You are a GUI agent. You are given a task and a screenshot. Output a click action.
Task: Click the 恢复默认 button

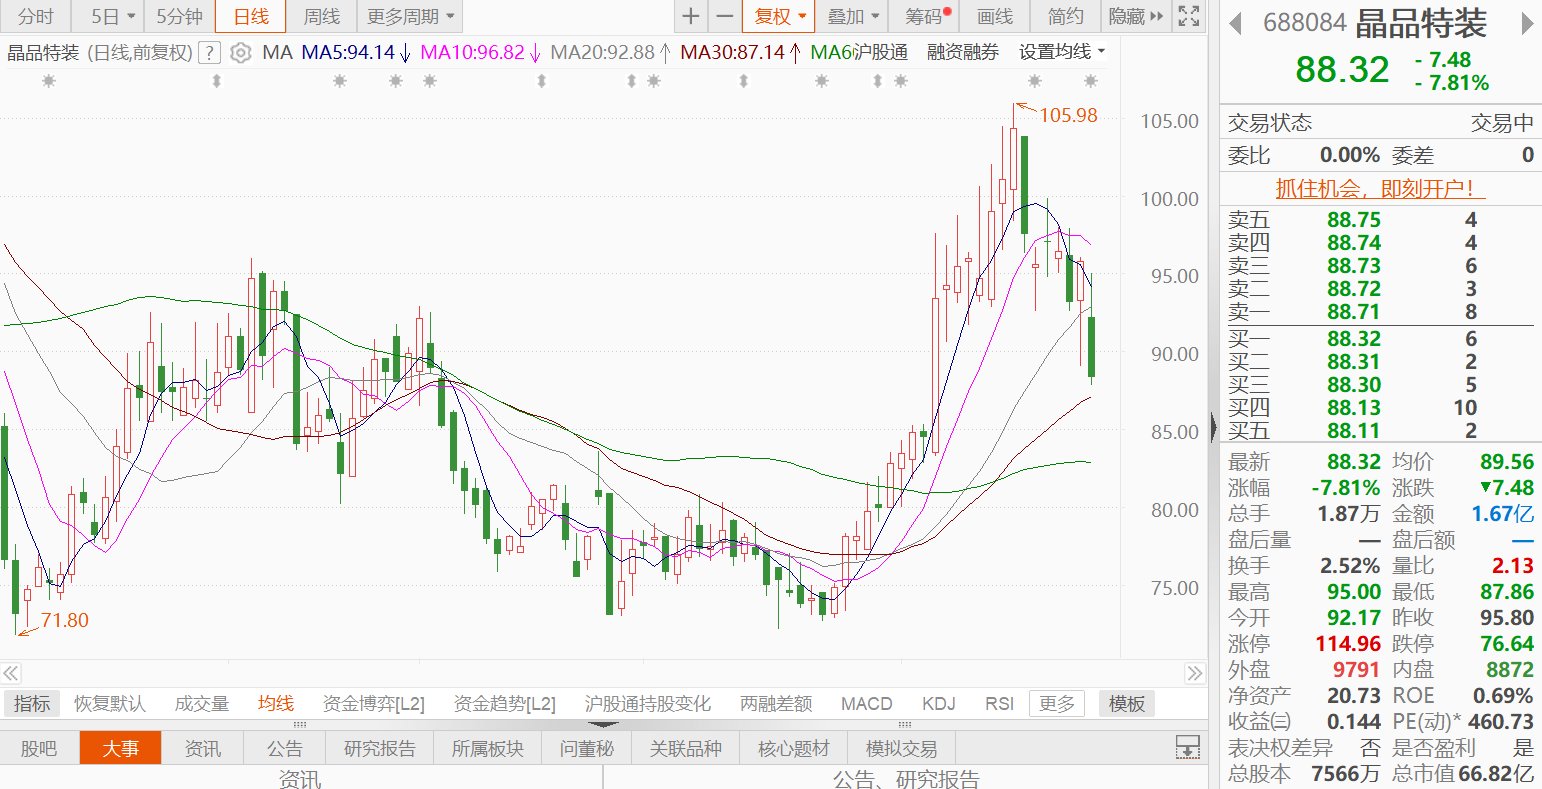[110, 704]
